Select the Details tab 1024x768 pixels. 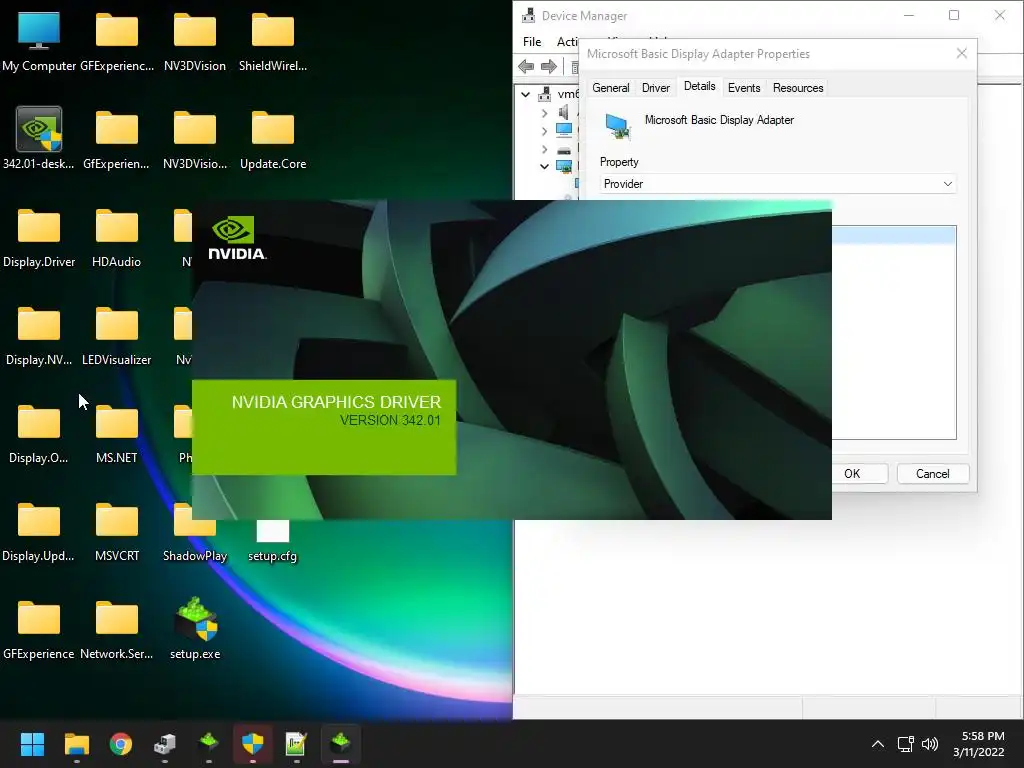699,86
